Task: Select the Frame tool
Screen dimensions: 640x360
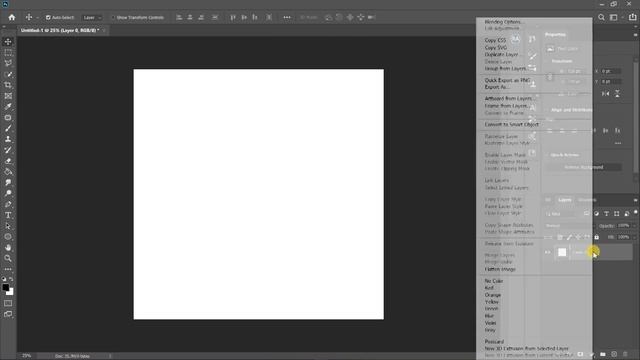Action: (x=8, y=96)
